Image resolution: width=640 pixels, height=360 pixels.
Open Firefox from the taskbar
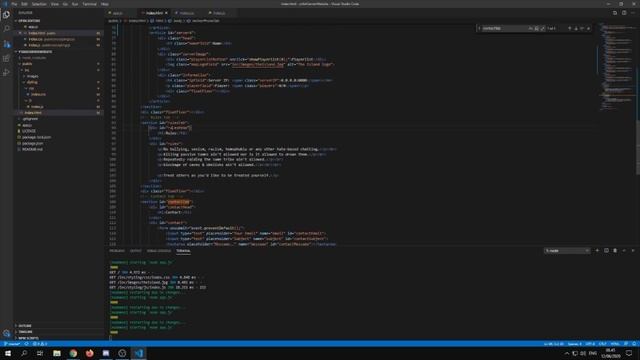click(89, 353)
